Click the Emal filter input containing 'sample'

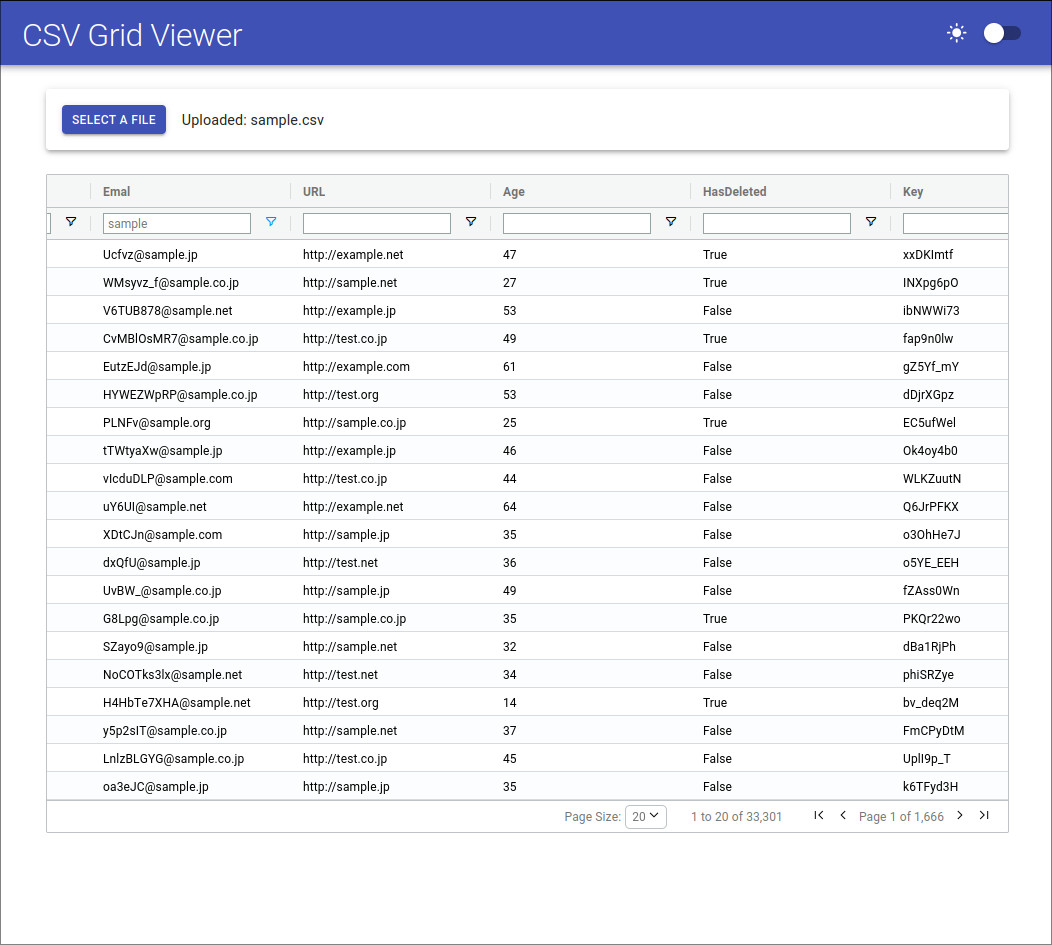[x=177, y=223]
